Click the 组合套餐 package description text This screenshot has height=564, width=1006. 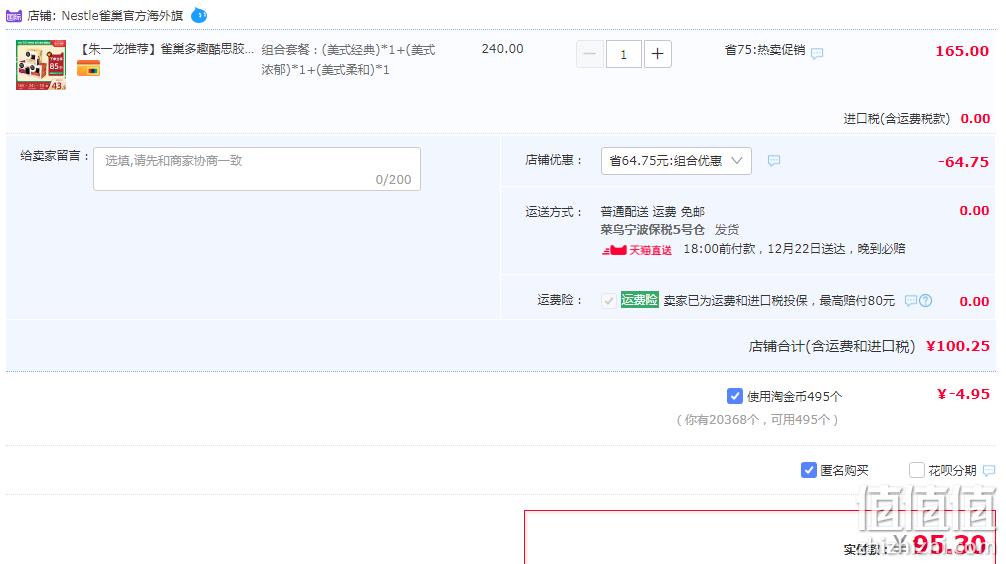click(348, 59)
